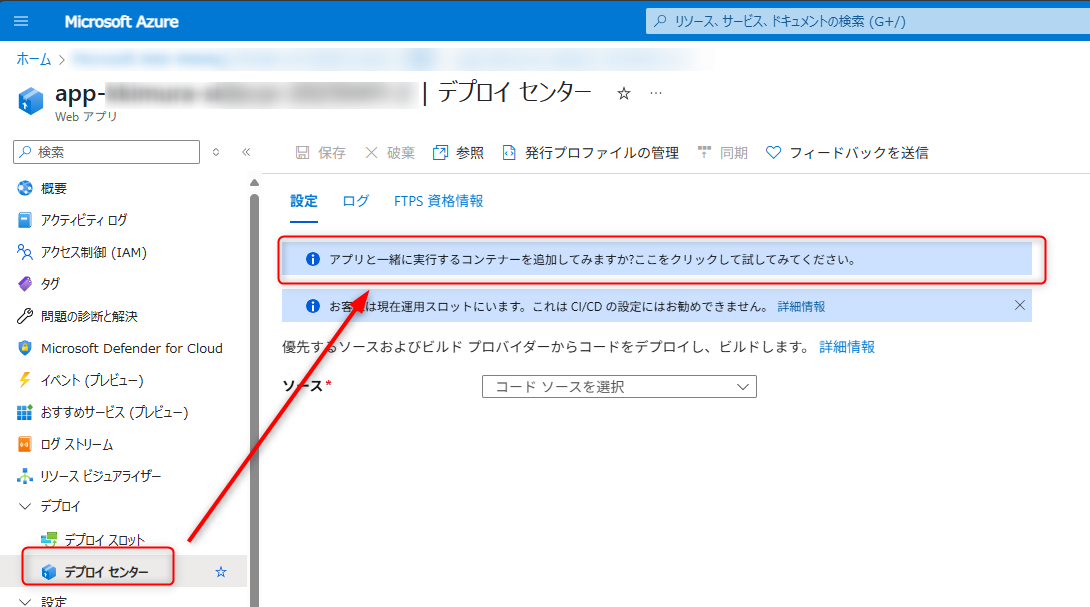
Task: Open 詳細情報 link in slot warning banner
Action: pos(801,307)
